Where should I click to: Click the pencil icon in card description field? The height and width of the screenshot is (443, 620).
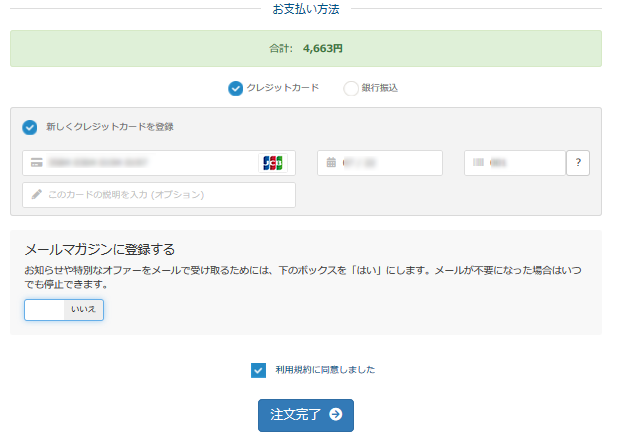[x=37, y=194]
